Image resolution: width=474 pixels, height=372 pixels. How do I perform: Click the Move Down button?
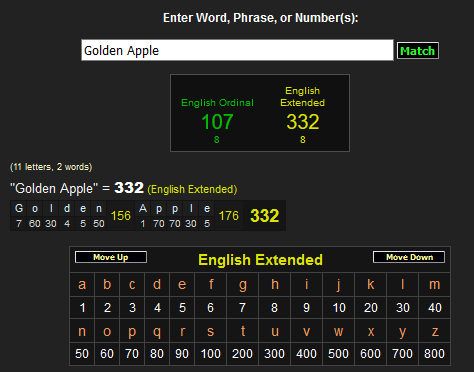click(409, 257)
